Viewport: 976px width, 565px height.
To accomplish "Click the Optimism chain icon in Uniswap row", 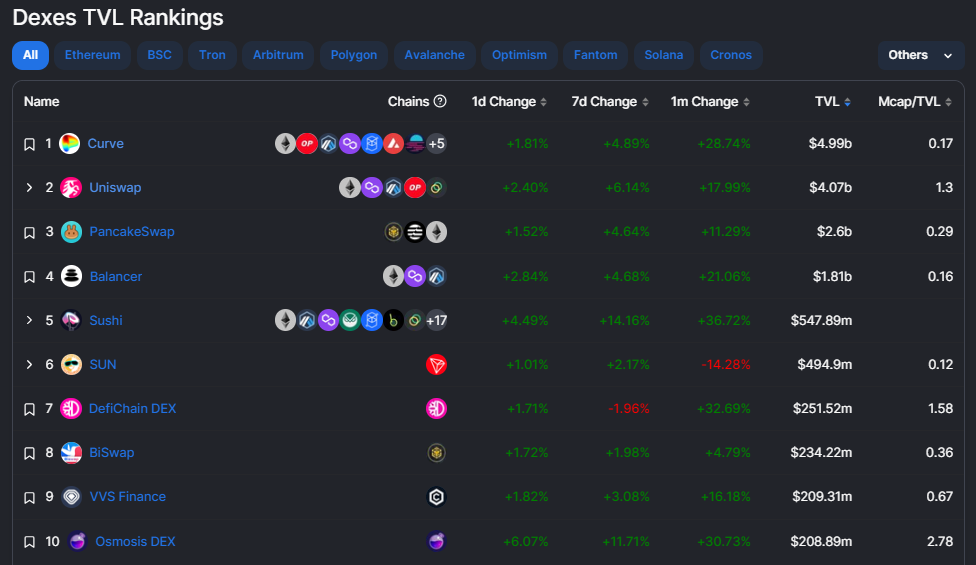I will pos(415,187).
